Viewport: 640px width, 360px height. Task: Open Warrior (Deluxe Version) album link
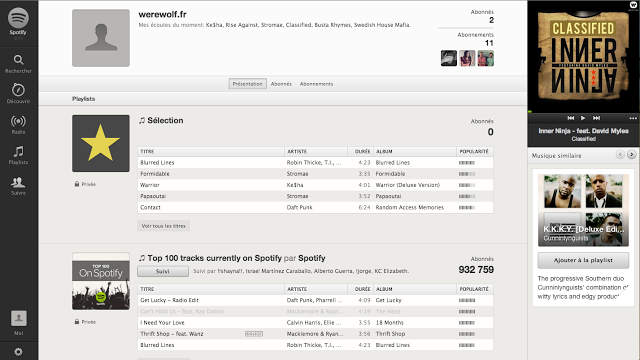408,185
